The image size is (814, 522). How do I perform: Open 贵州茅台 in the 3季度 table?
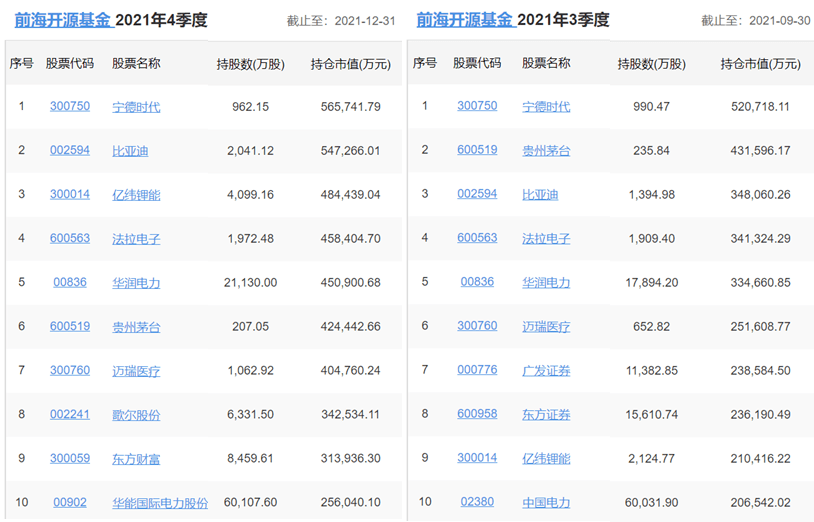click(x=546, y=150)
